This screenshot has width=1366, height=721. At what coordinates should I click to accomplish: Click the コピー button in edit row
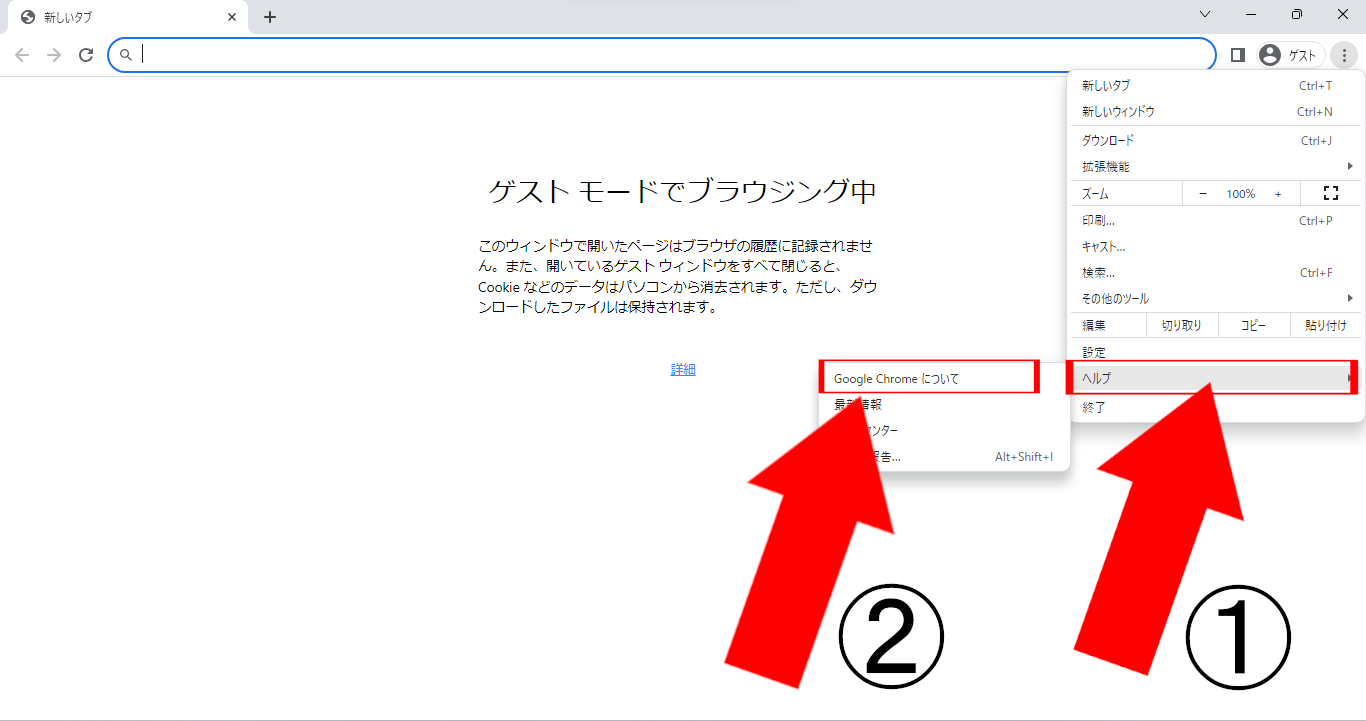point(1253,325)
